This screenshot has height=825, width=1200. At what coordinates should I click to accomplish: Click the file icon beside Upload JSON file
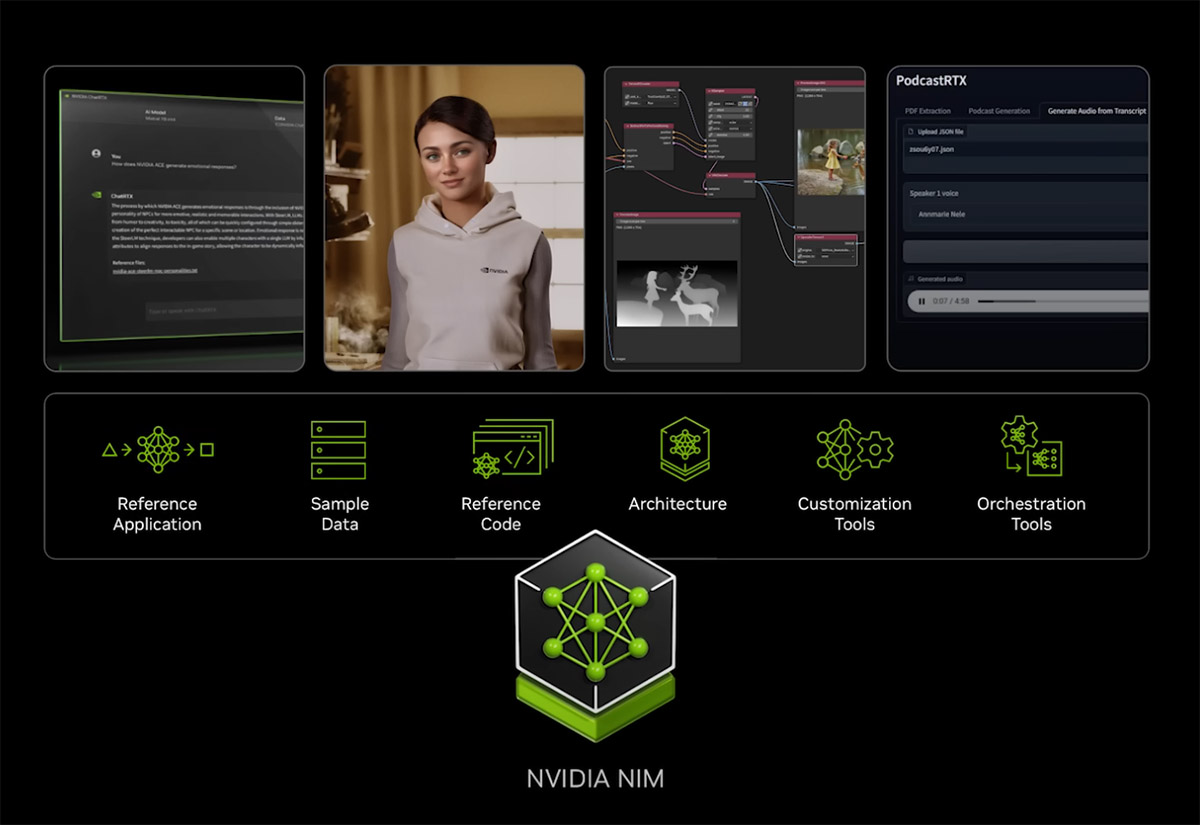(x=910, y=132)
